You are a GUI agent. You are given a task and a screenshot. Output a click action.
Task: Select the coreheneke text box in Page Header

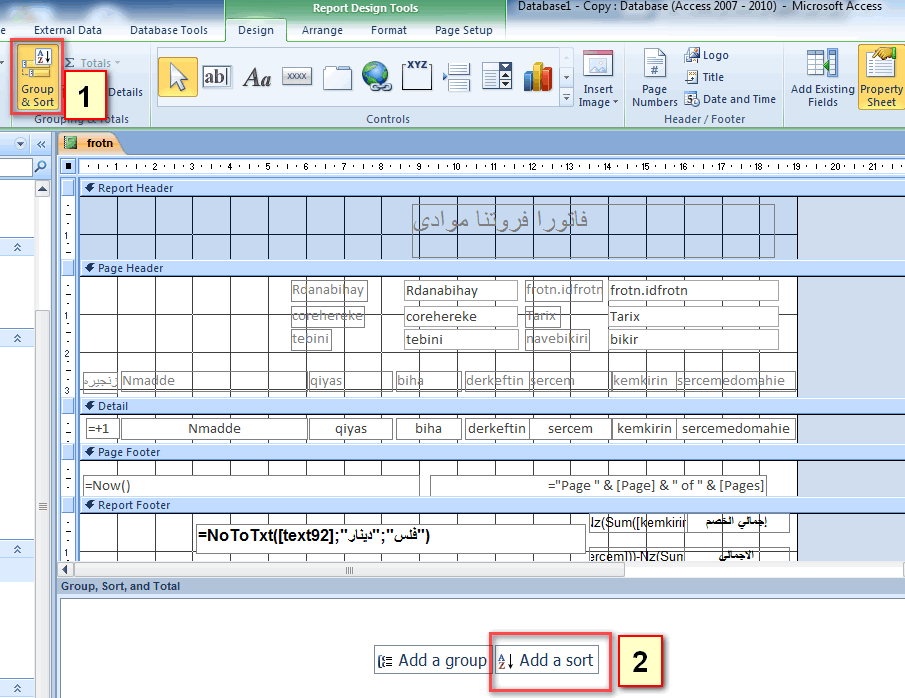tap(461, 316)
